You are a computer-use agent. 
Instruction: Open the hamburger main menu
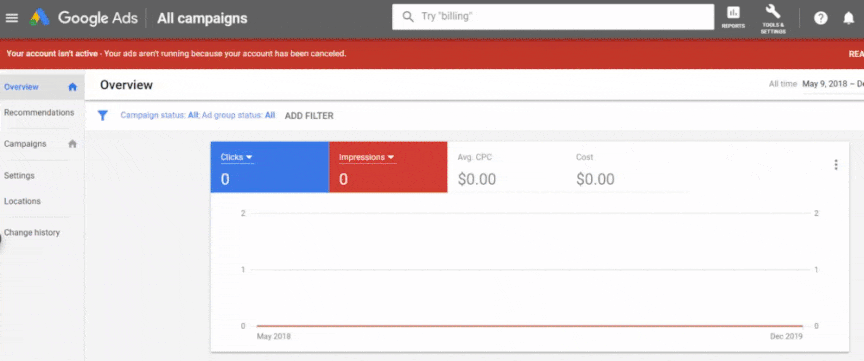[x=12, y=18]
